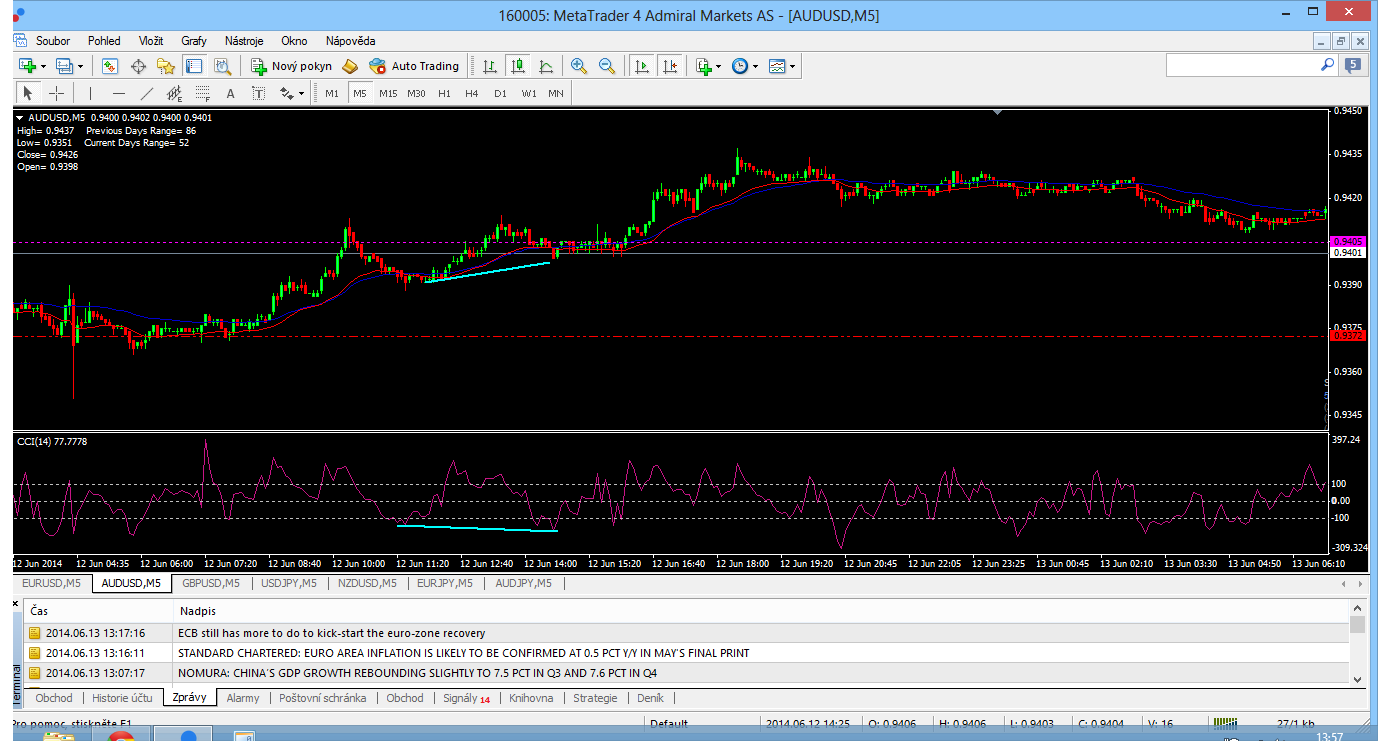Select the crosshair cursor tool
Screen dimensions: 1378x741
[x=57, y=93]
